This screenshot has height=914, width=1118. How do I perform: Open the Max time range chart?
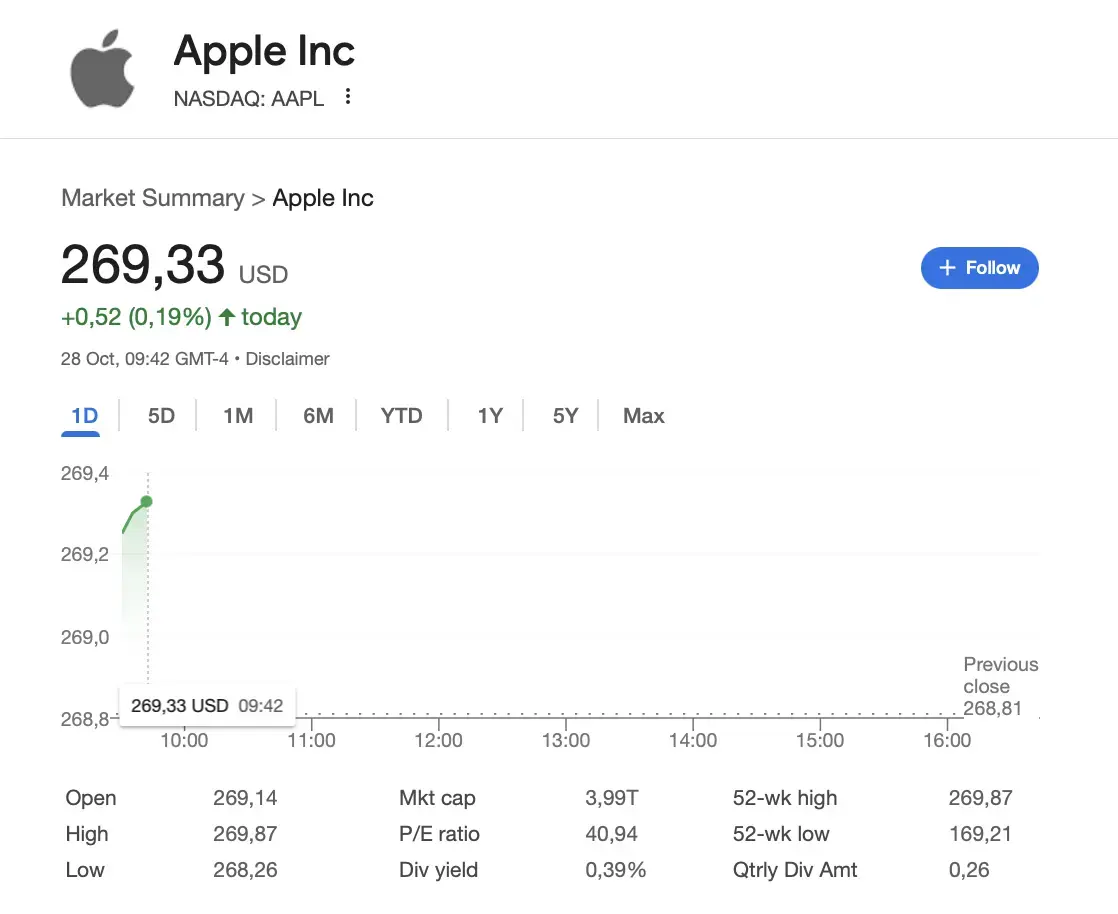coord(643,415)
